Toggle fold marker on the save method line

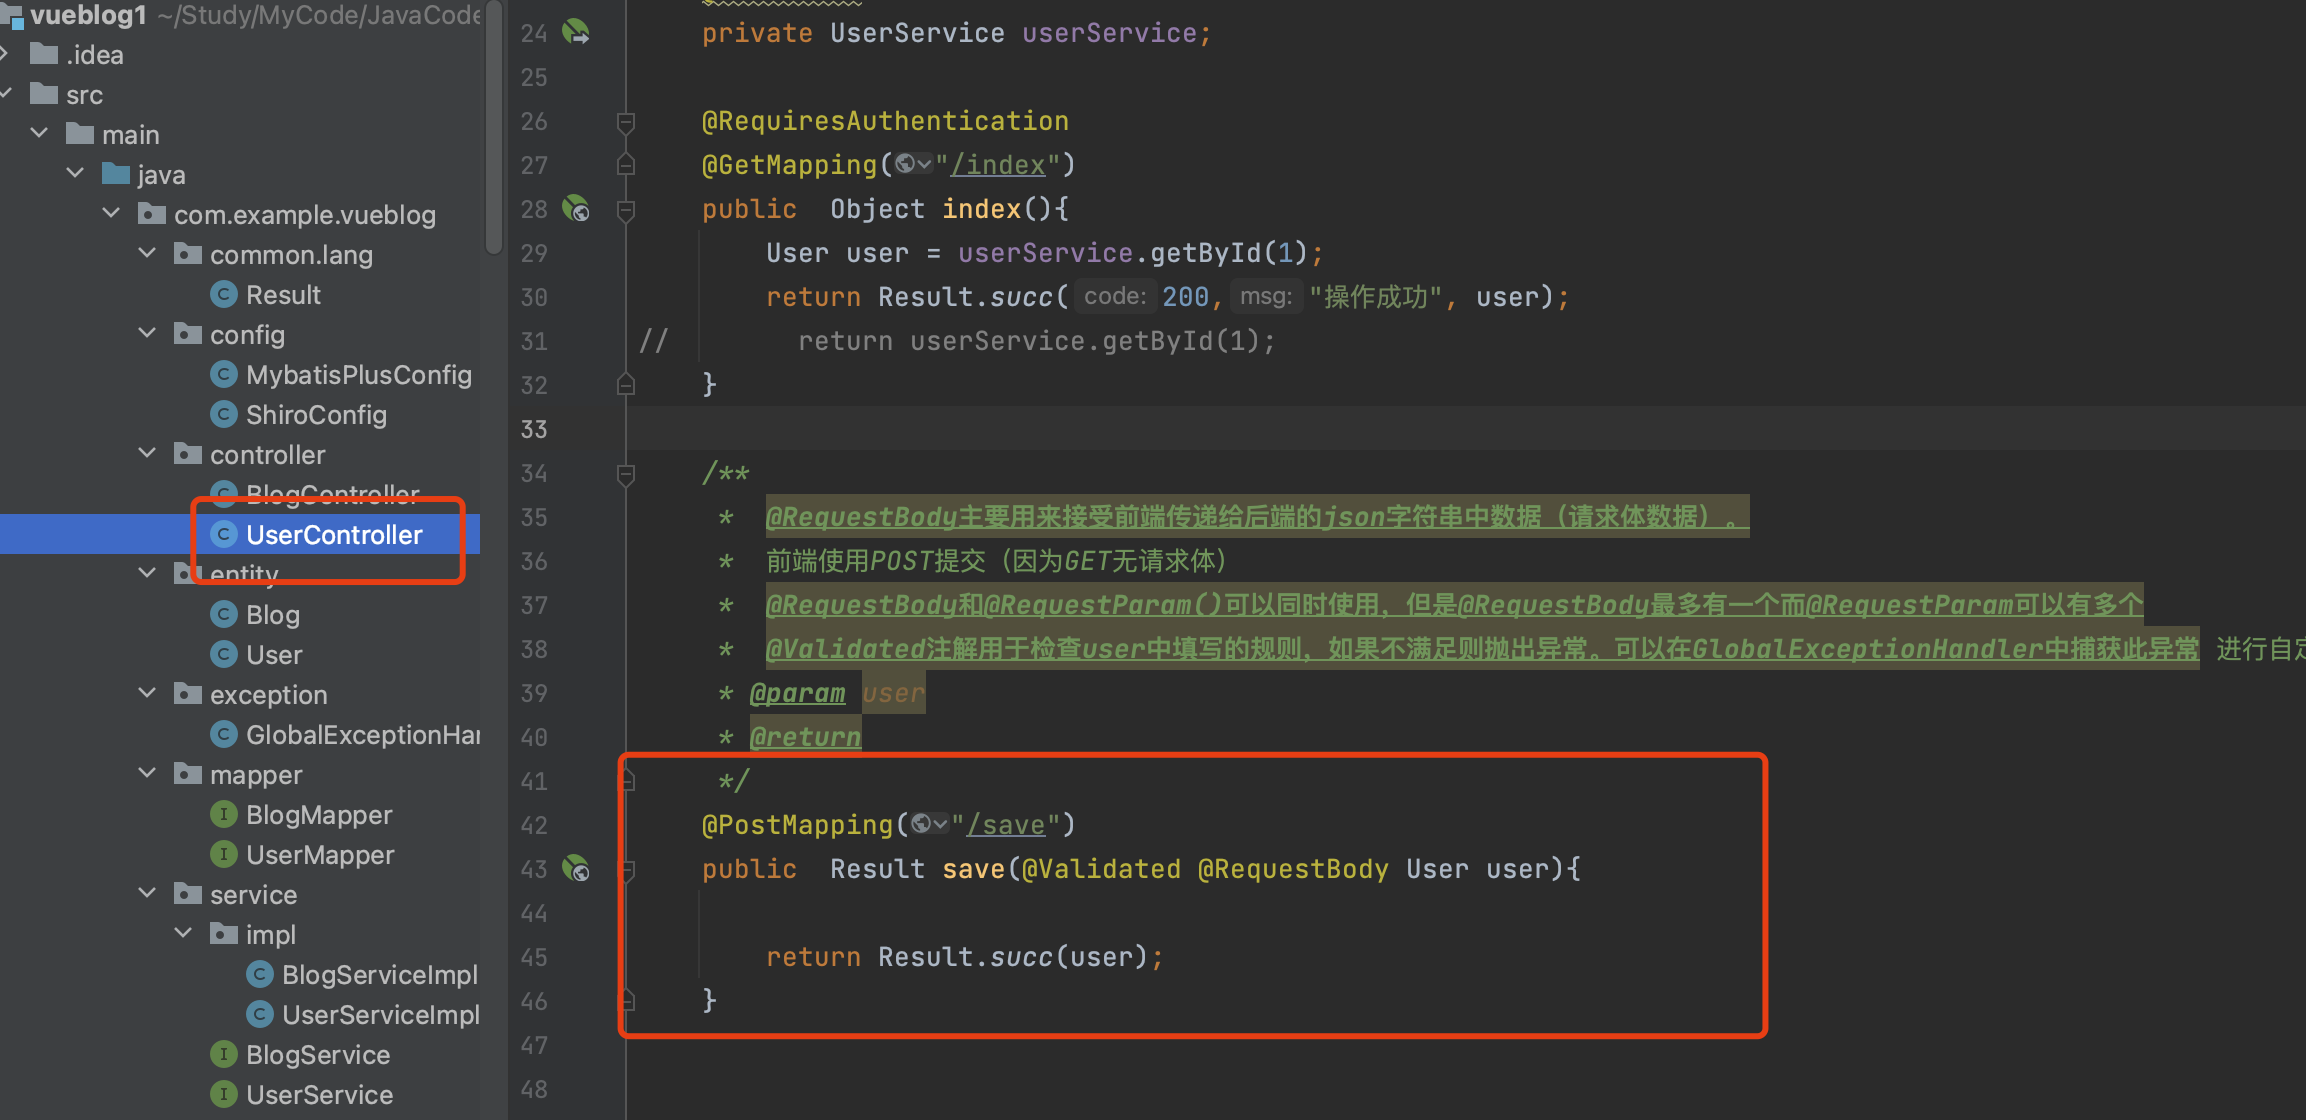(628, 869)
